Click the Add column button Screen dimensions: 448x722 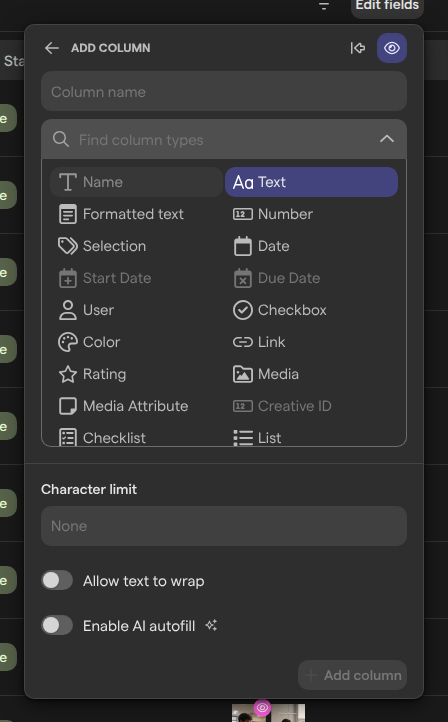pyautogui.click(x=353, y=675)
